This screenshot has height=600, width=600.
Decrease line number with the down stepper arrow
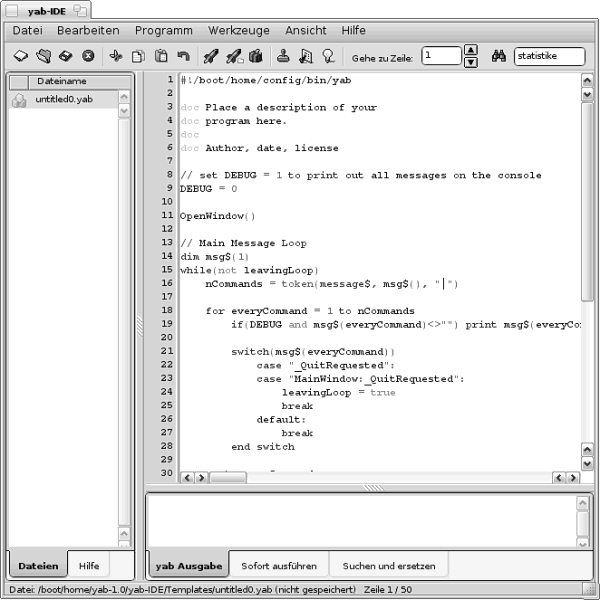pyautogui.click(x=471, y=62)
